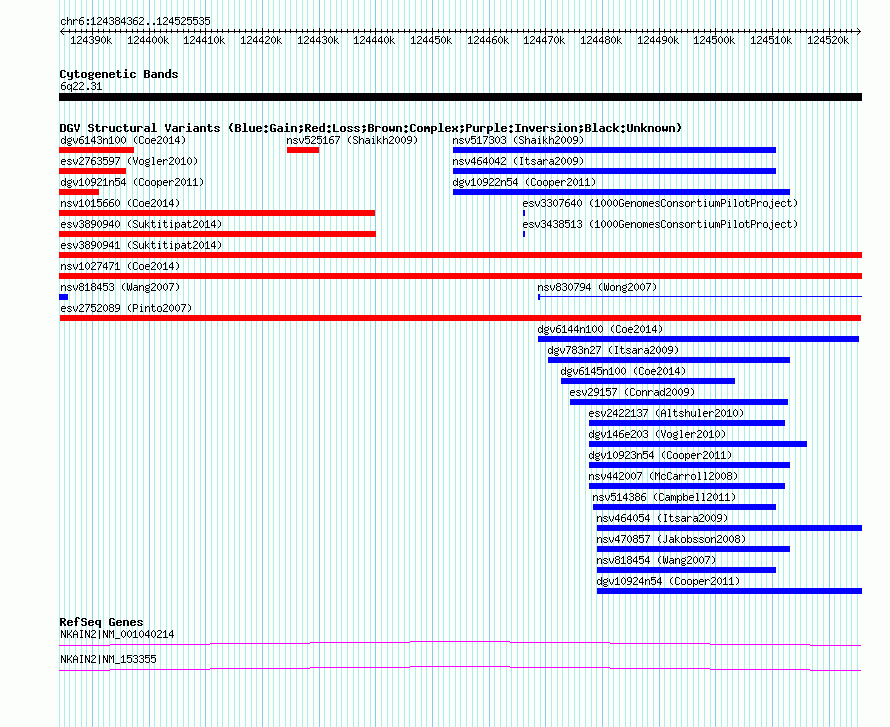Image resolution: width=890 pixels, height=727 pixels.
Task: Open dgv783n27 (Itsara2009) variant
Action: pyautogui.click(x=614, y=350)
